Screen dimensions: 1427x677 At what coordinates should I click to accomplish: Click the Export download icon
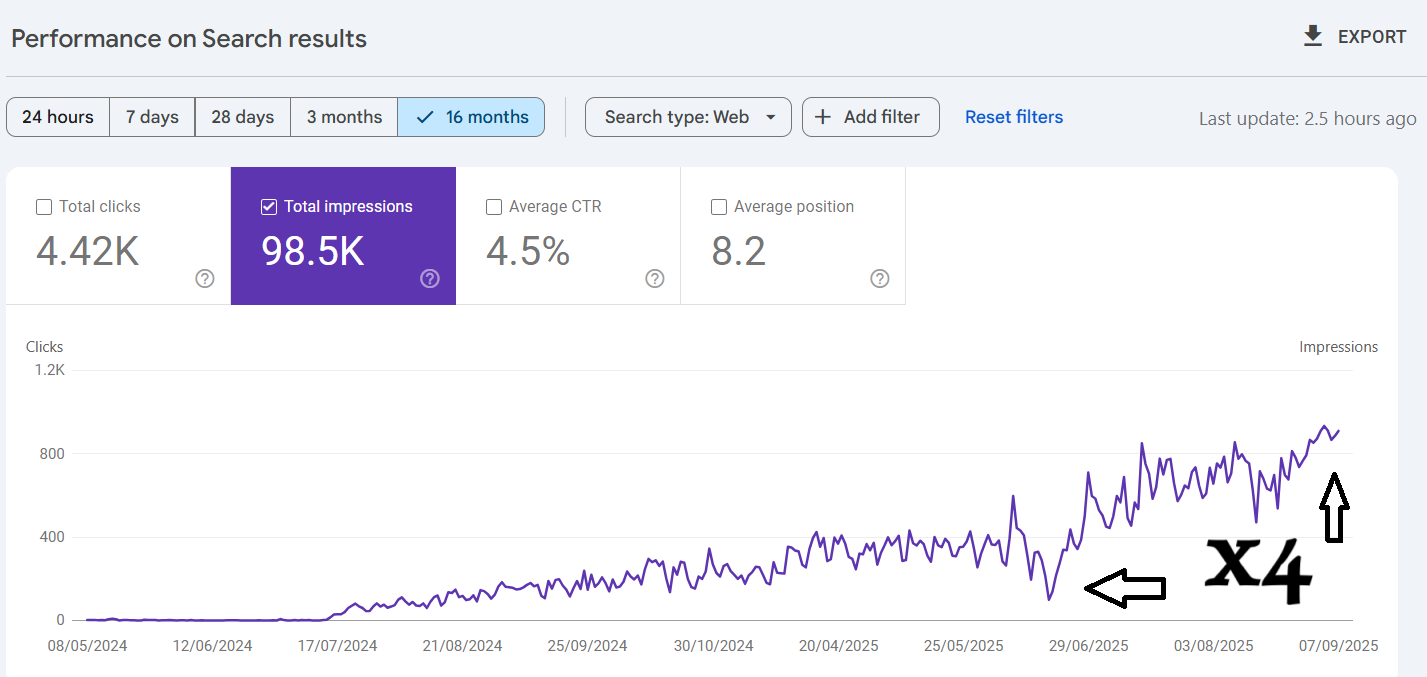click(x=1313, y=37)
